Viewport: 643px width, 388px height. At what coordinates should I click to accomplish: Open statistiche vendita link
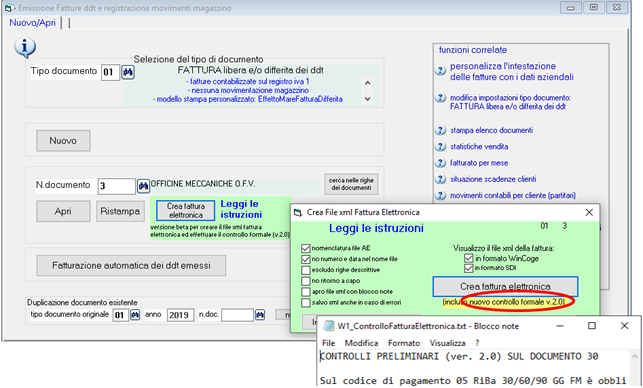pyautogui.click(x=479, y=146)
